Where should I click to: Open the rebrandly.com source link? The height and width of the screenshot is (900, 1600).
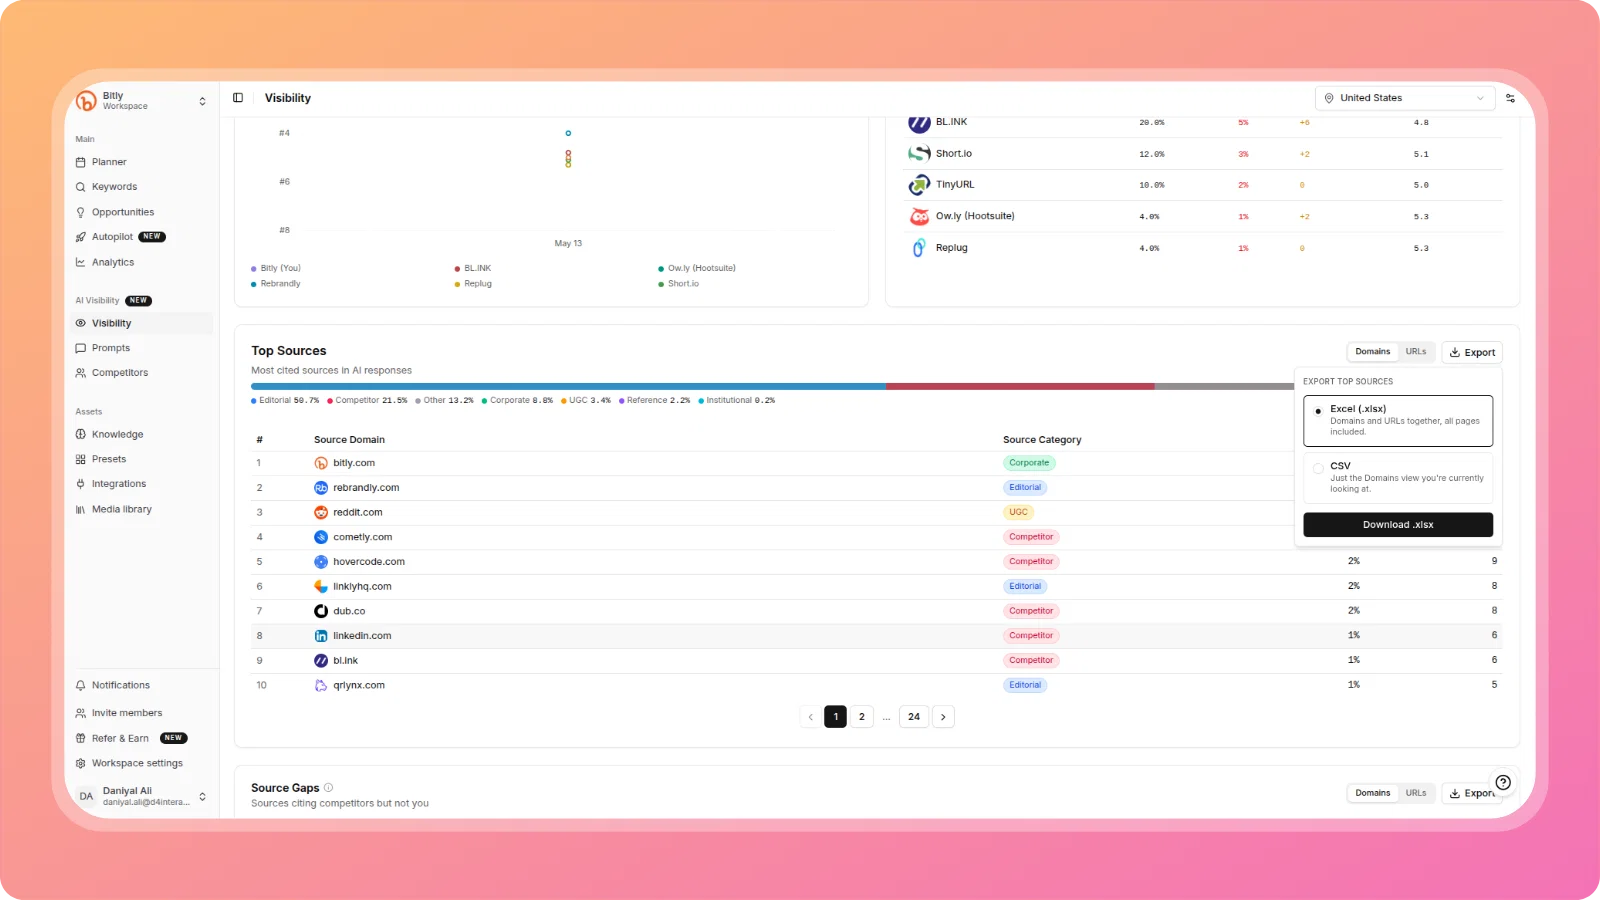(x=366, y=488)
